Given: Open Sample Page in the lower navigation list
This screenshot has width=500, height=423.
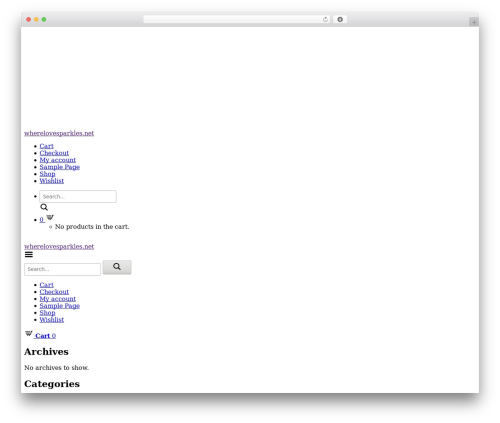Looking at the screenshot, I should (x=60, y=306).
